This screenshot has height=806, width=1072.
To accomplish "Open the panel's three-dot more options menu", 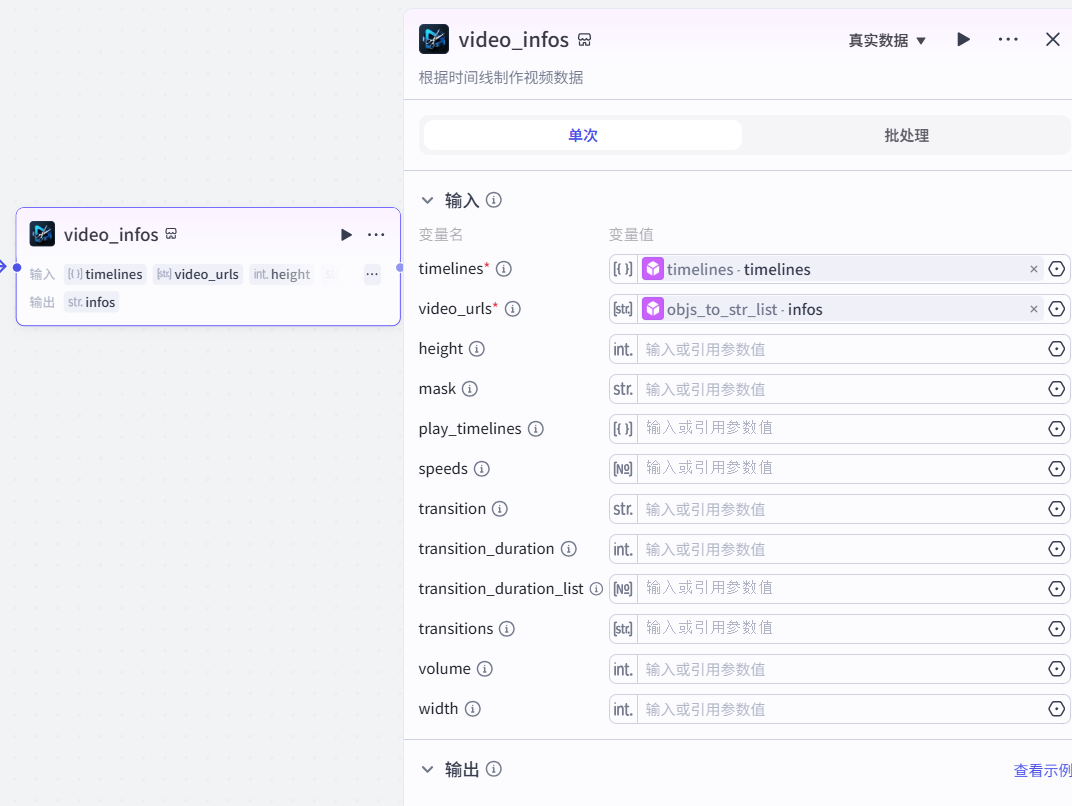I will tap(1008, 40).
